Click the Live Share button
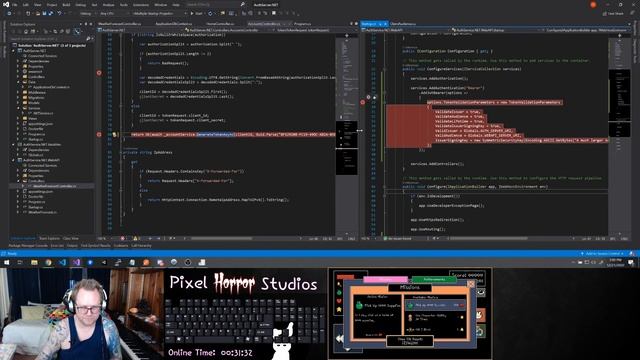This screenshot has height=360, width=640. 613,13
